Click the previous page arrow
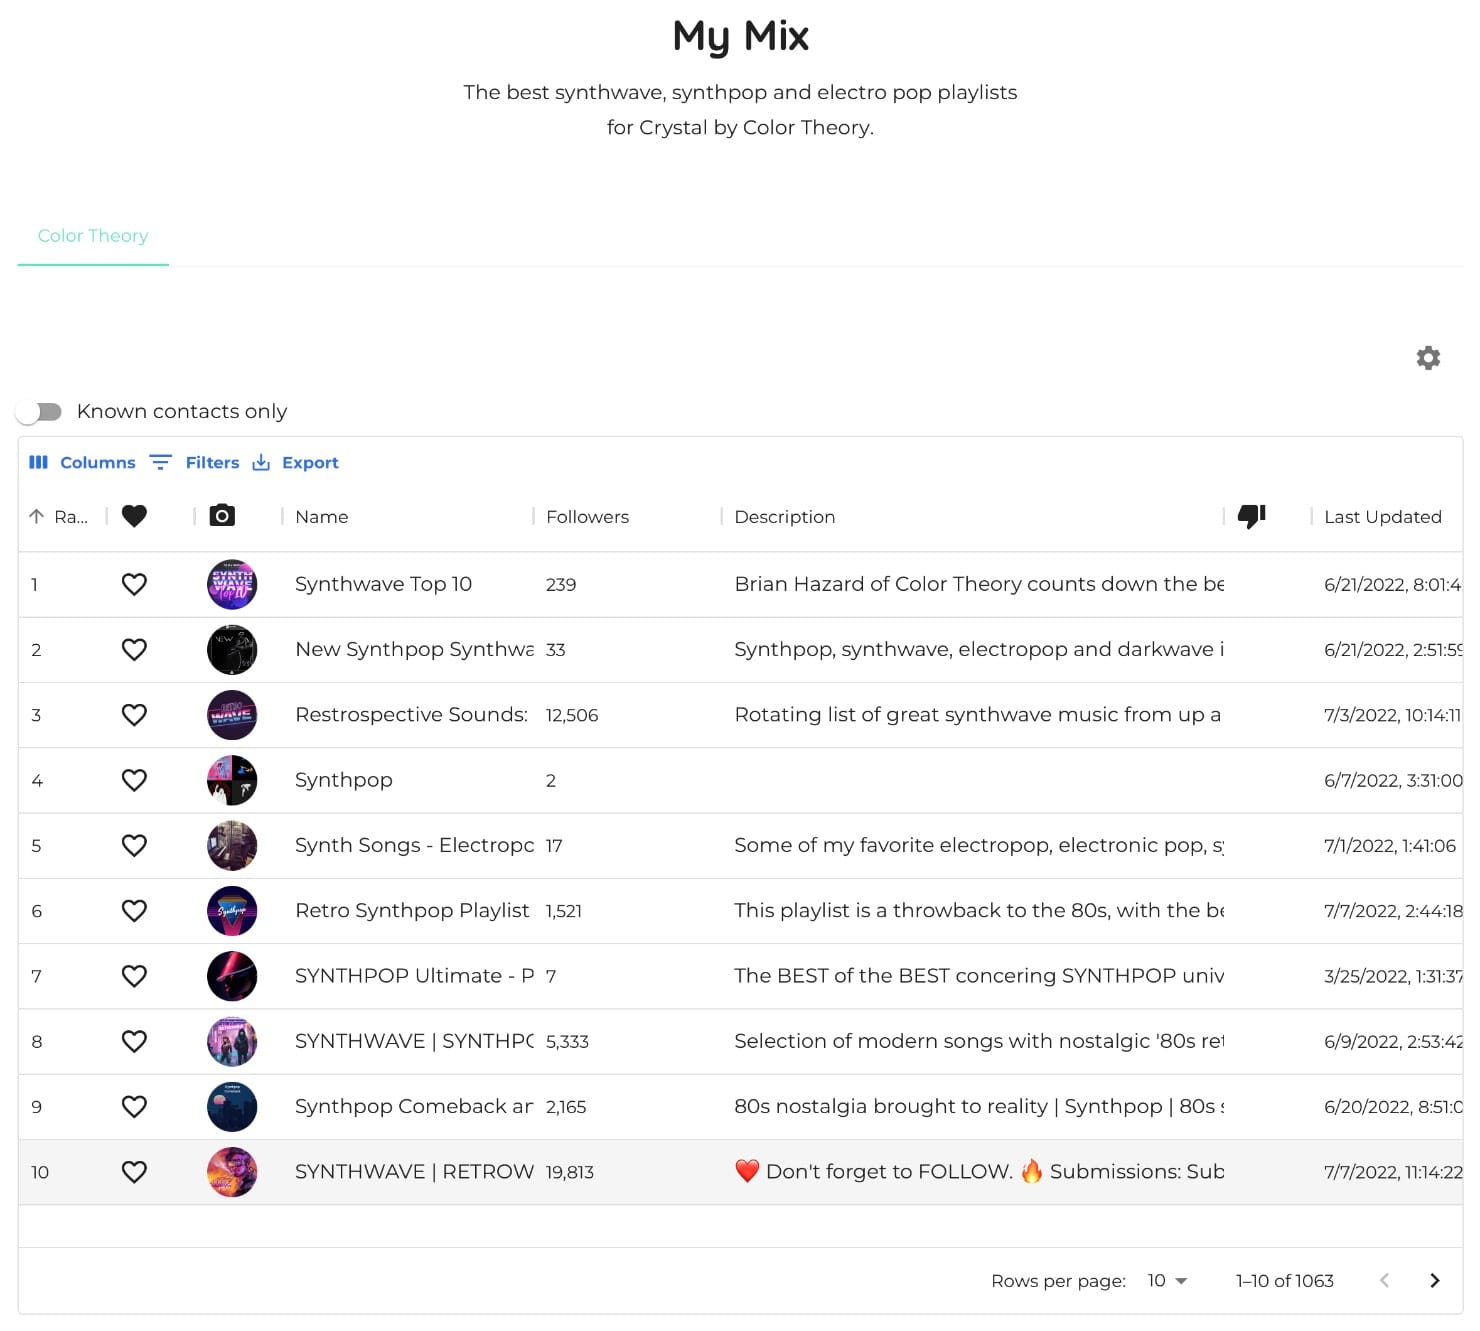Viewport: 1480px width, 1331px height. (1384, 1281)
